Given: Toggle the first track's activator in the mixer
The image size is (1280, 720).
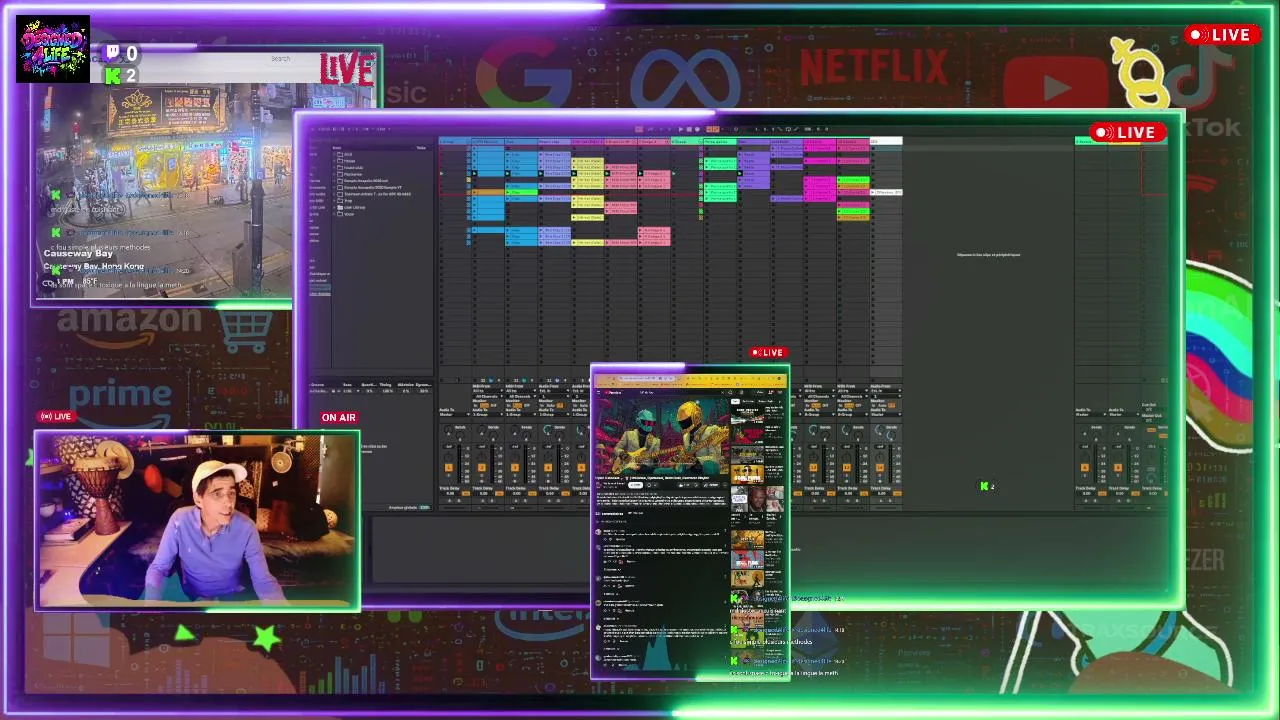Looking at the screenshot, I should click(x=449, y=467).
